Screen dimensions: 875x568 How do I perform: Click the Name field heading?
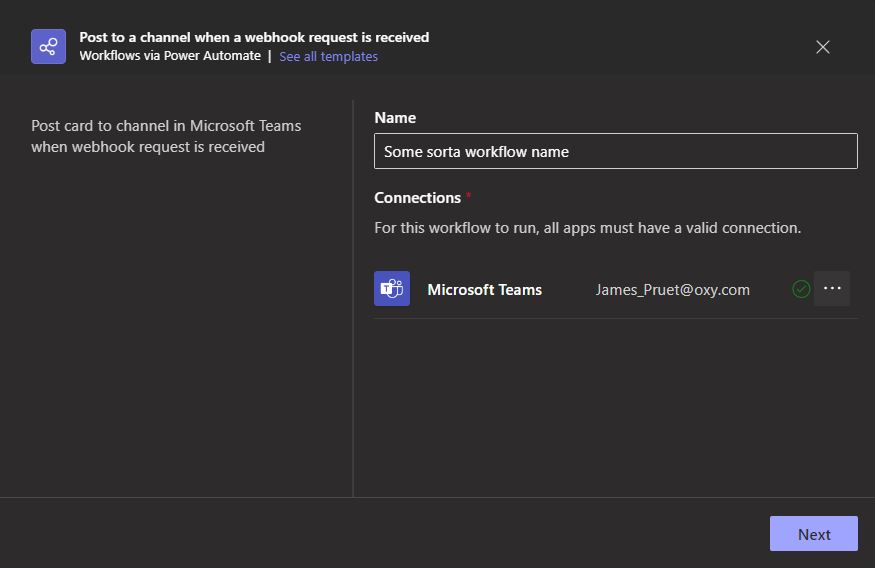tap(395, 118)
